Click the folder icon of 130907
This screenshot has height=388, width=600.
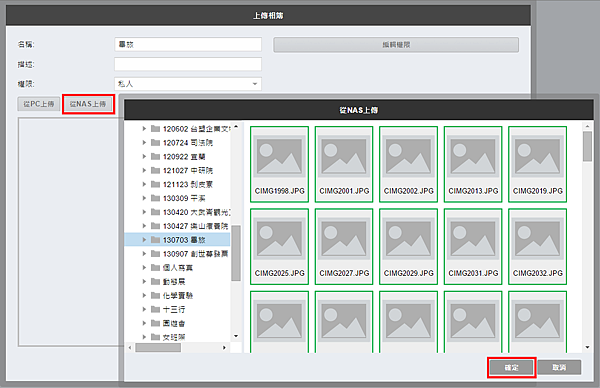pos(155,254)
